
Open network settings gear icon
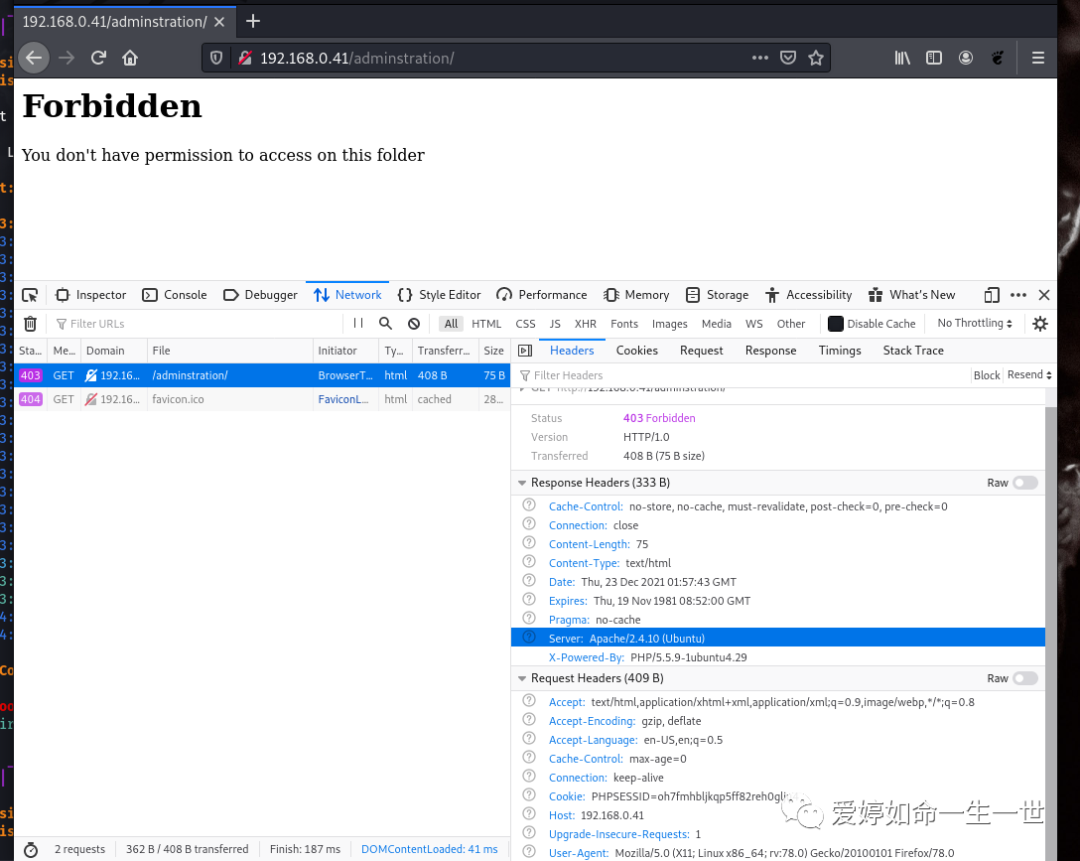click(x=1040, y=324)
